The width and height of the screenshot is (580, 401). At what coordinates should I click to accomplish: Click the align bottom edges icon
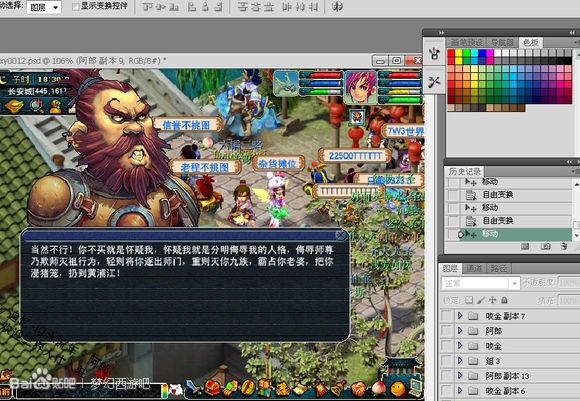[x=174, y=7]
